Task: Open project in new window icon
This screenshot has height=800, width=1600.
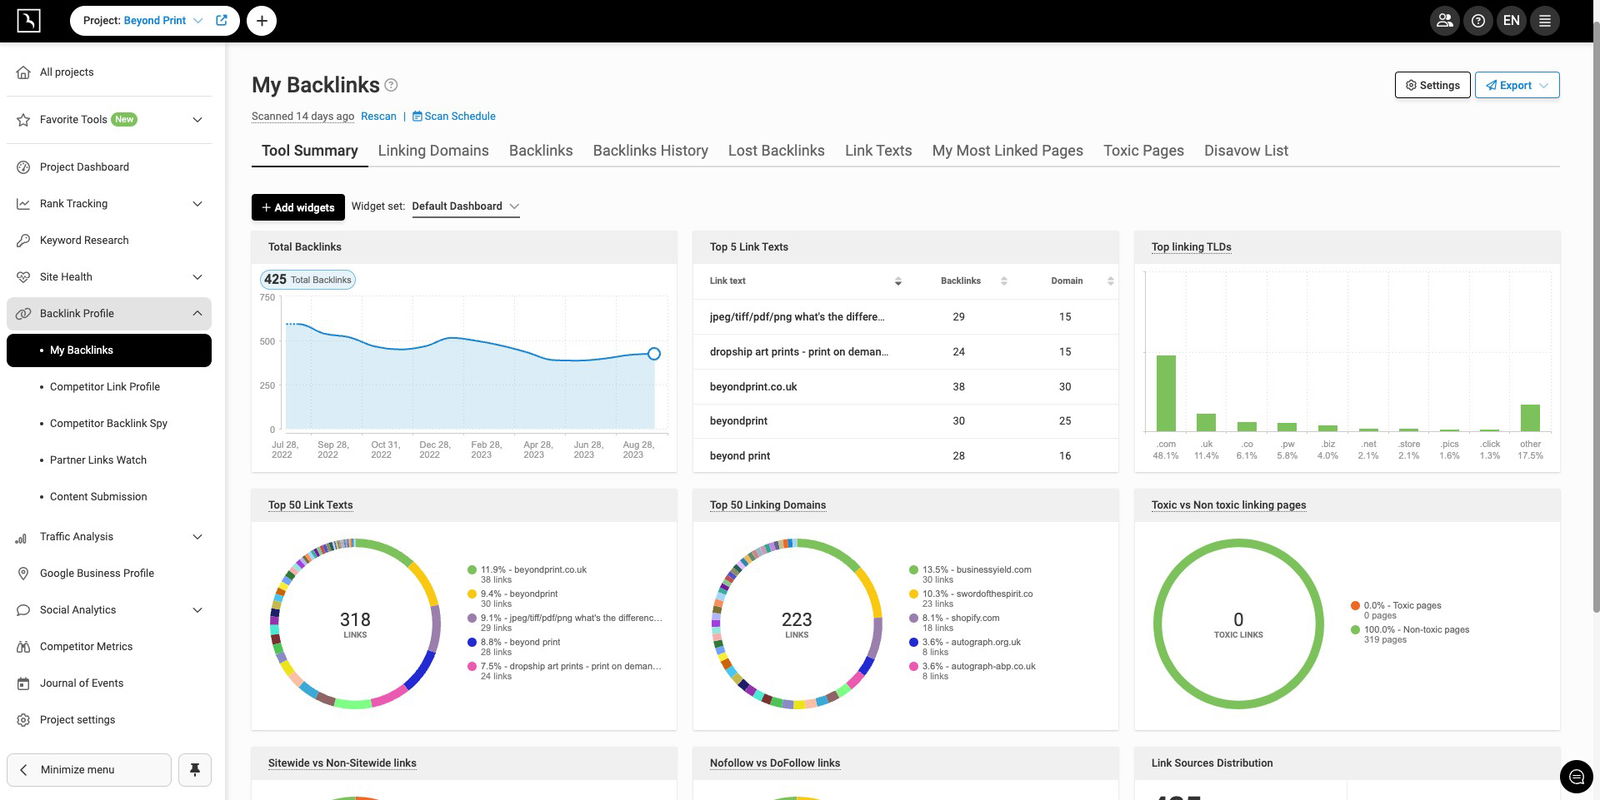Action: (222, 20)
